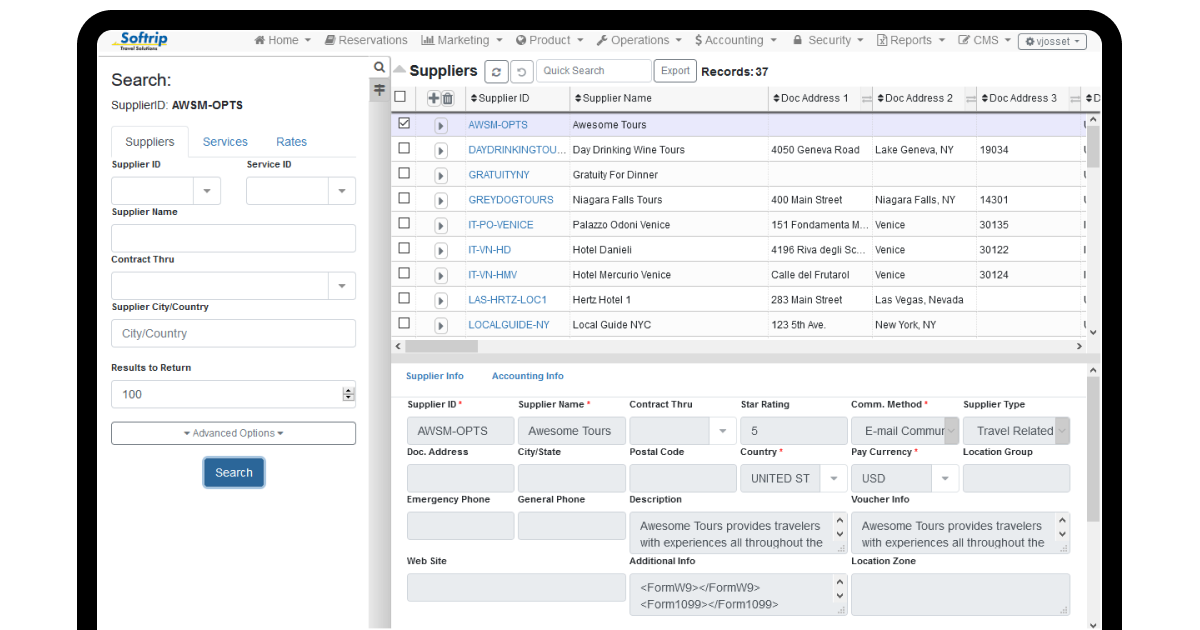The image size is (1200, 630).
Task: Click column handle after Doc Address 3
Action: (x=1074, y=98)
